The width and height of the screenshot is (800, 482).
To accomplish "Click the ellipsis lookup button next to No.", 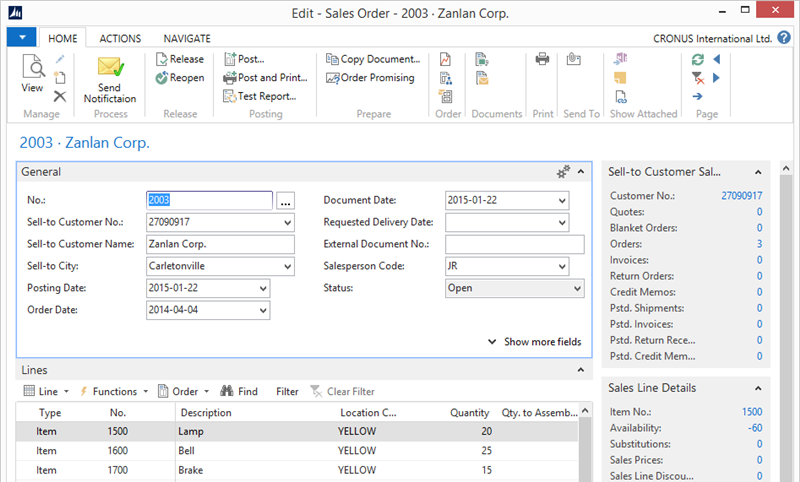I will [x=286, y=201].
